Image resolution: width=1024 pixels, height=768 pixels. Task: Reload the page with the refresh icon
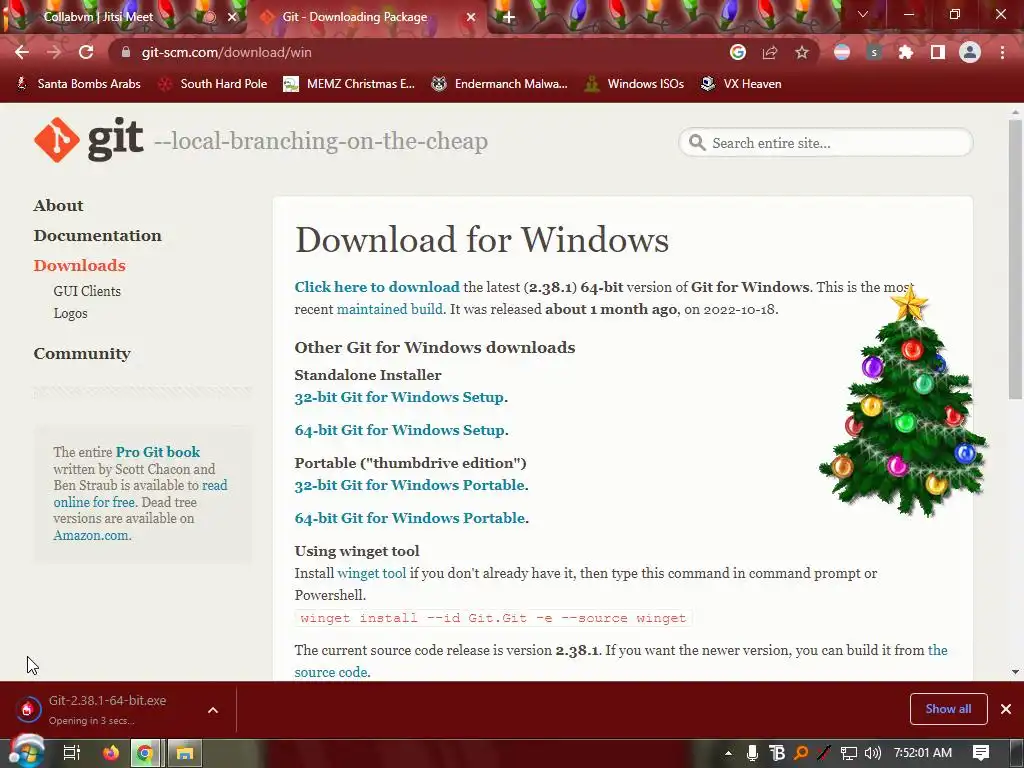86,52
